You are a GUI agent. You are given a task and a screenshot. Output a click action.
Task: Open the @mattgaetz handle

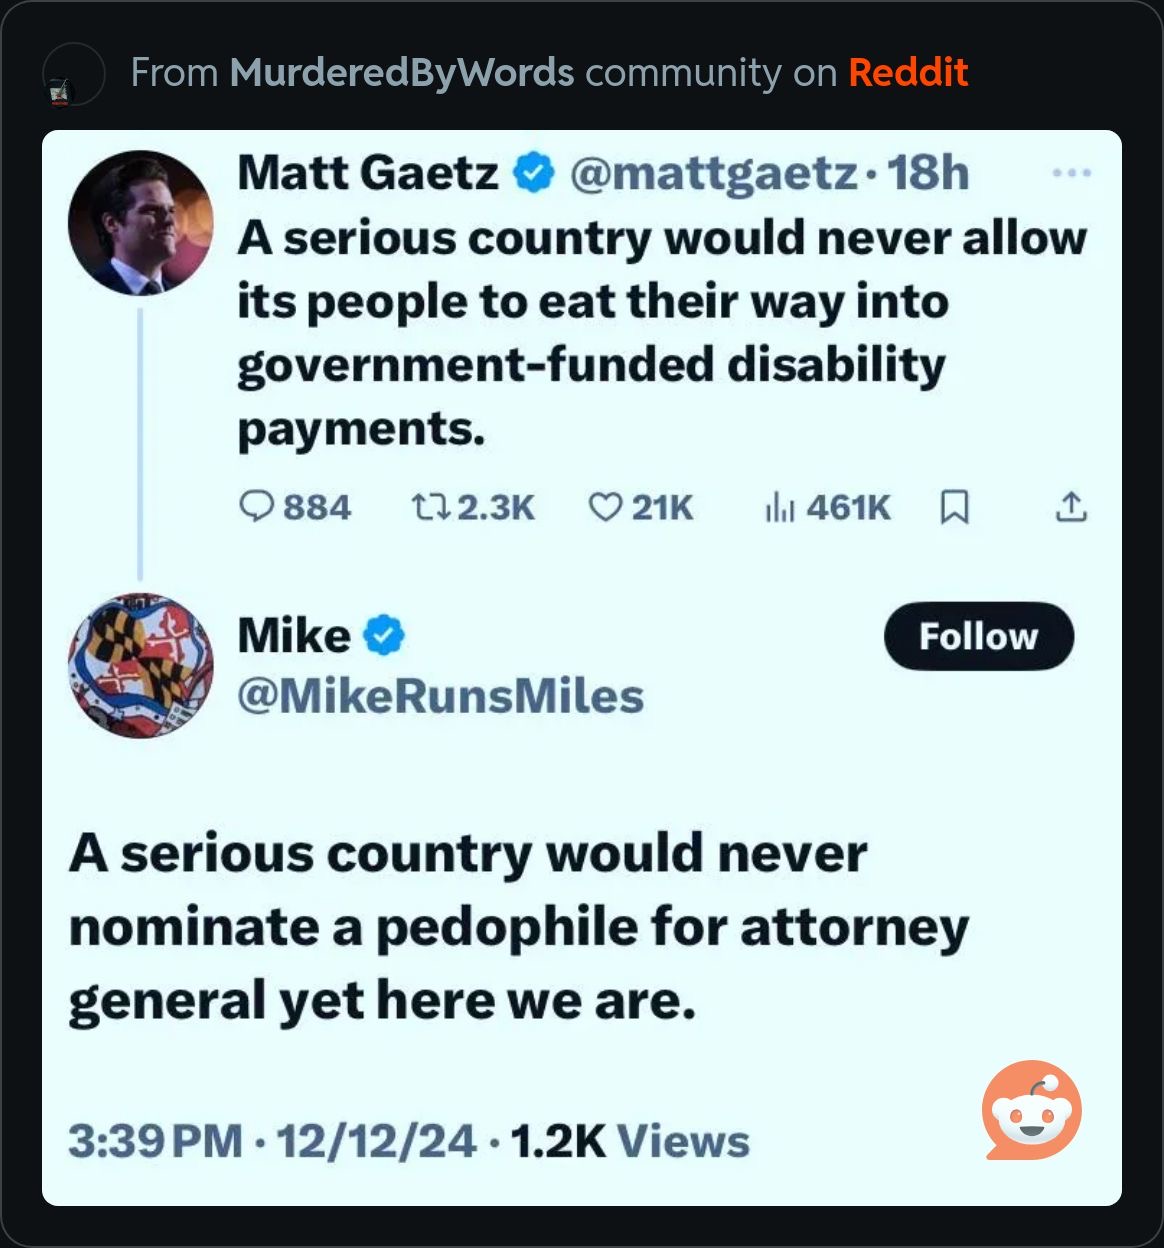pos(714,174)
